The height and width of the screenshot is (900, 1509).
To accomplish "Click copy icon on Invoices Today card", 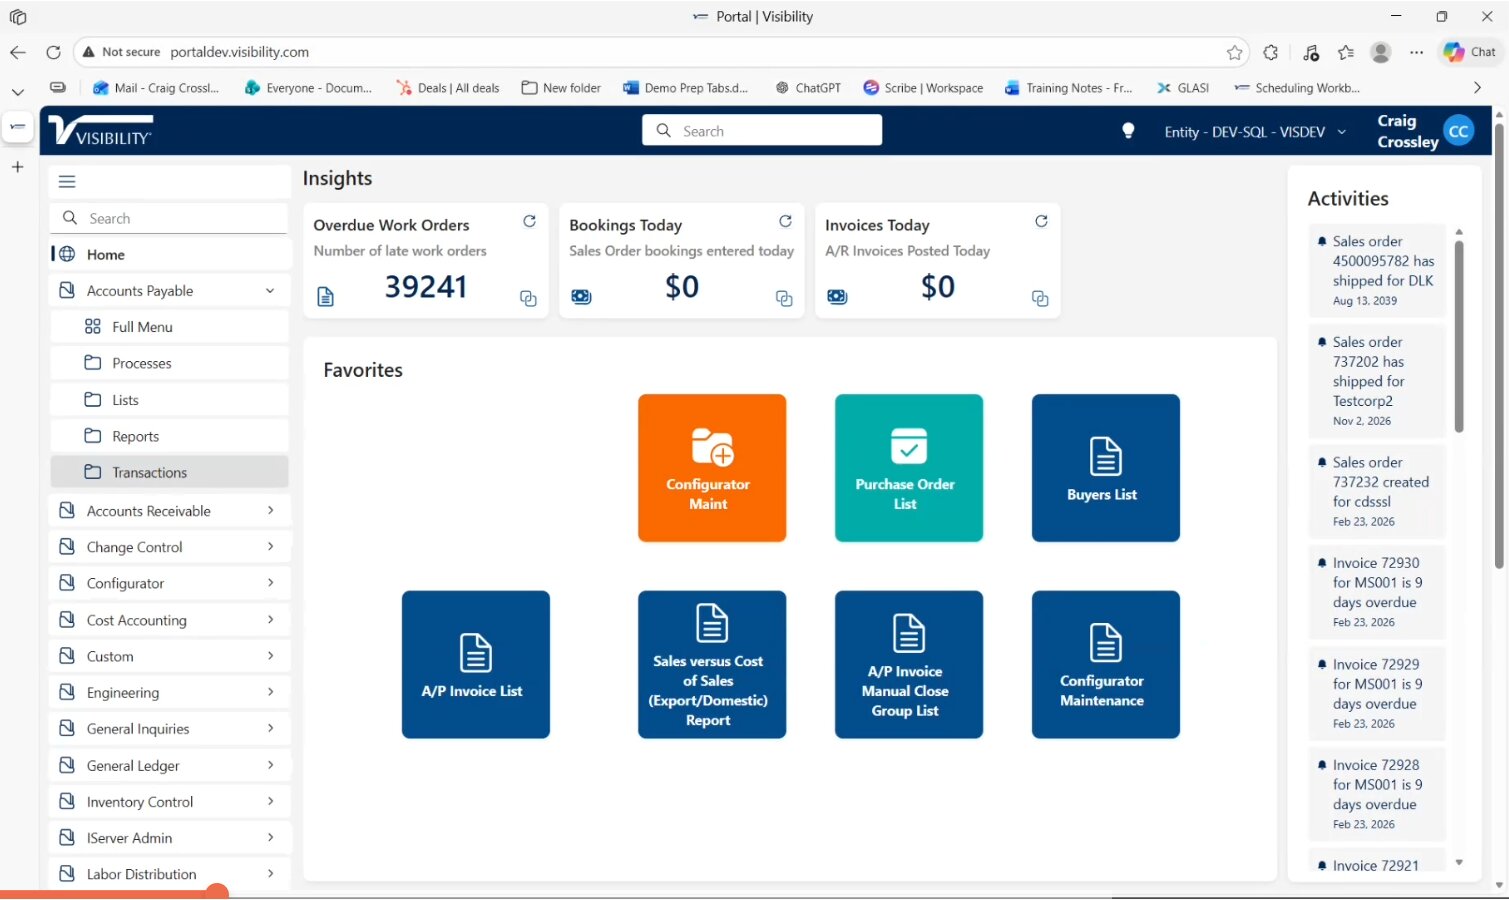I will 1040,298.
